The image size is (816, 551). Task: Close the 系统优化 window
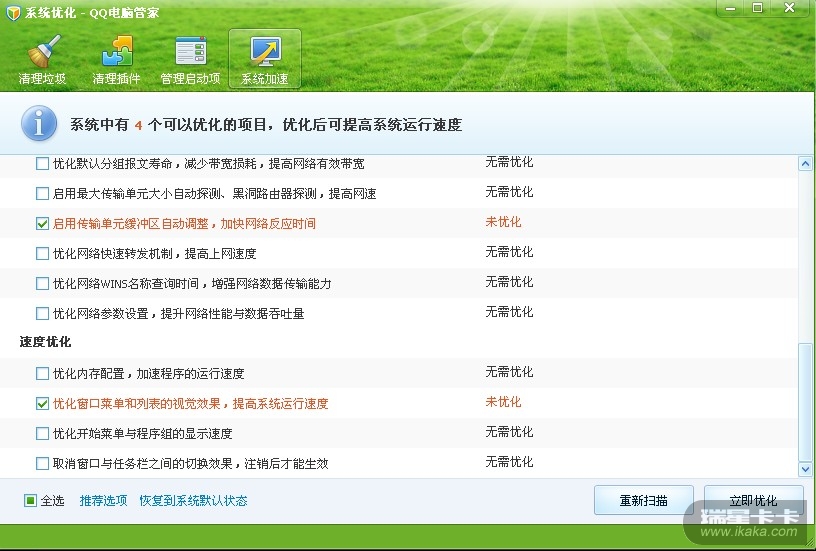tap(789, 8)
